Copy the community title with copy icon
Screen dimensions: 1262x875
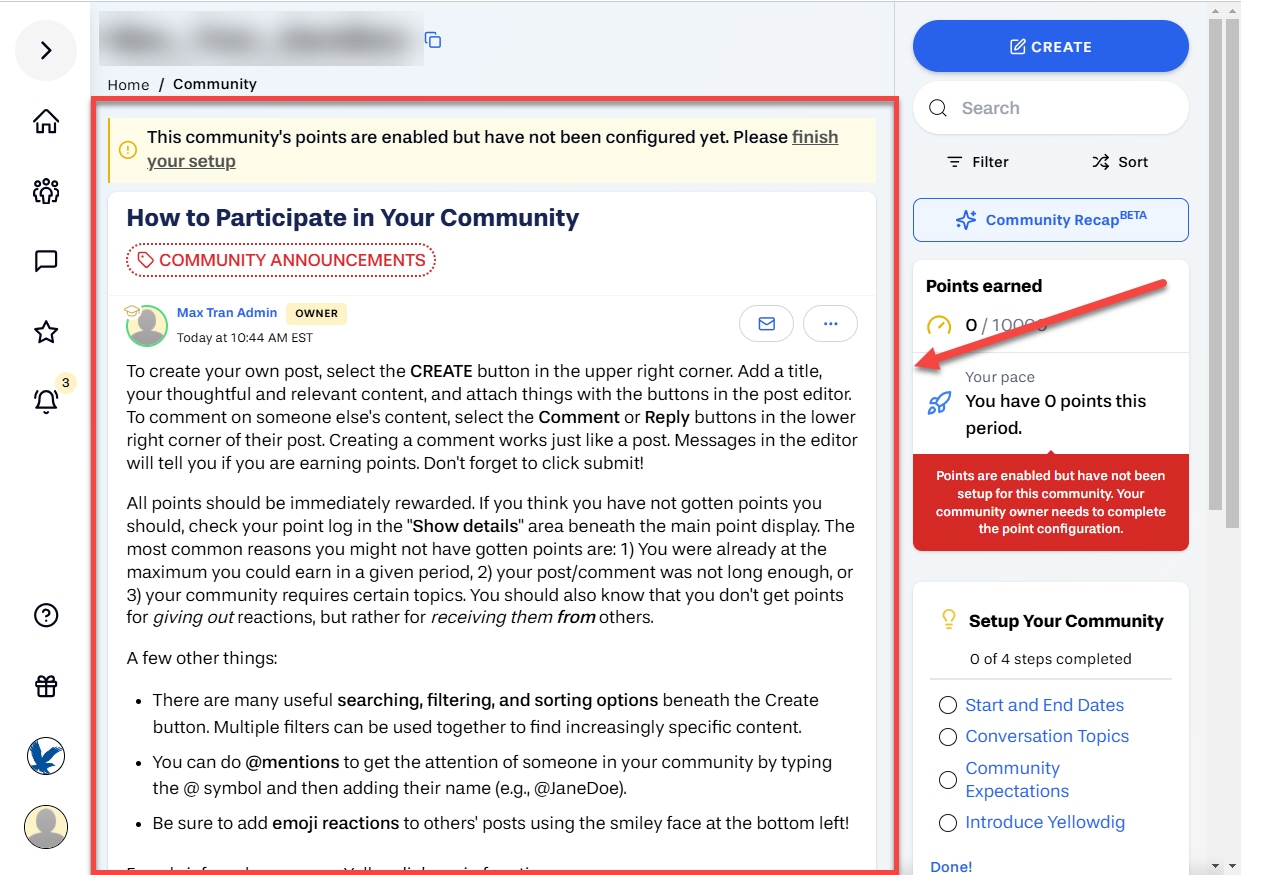(x=433, y=40)
